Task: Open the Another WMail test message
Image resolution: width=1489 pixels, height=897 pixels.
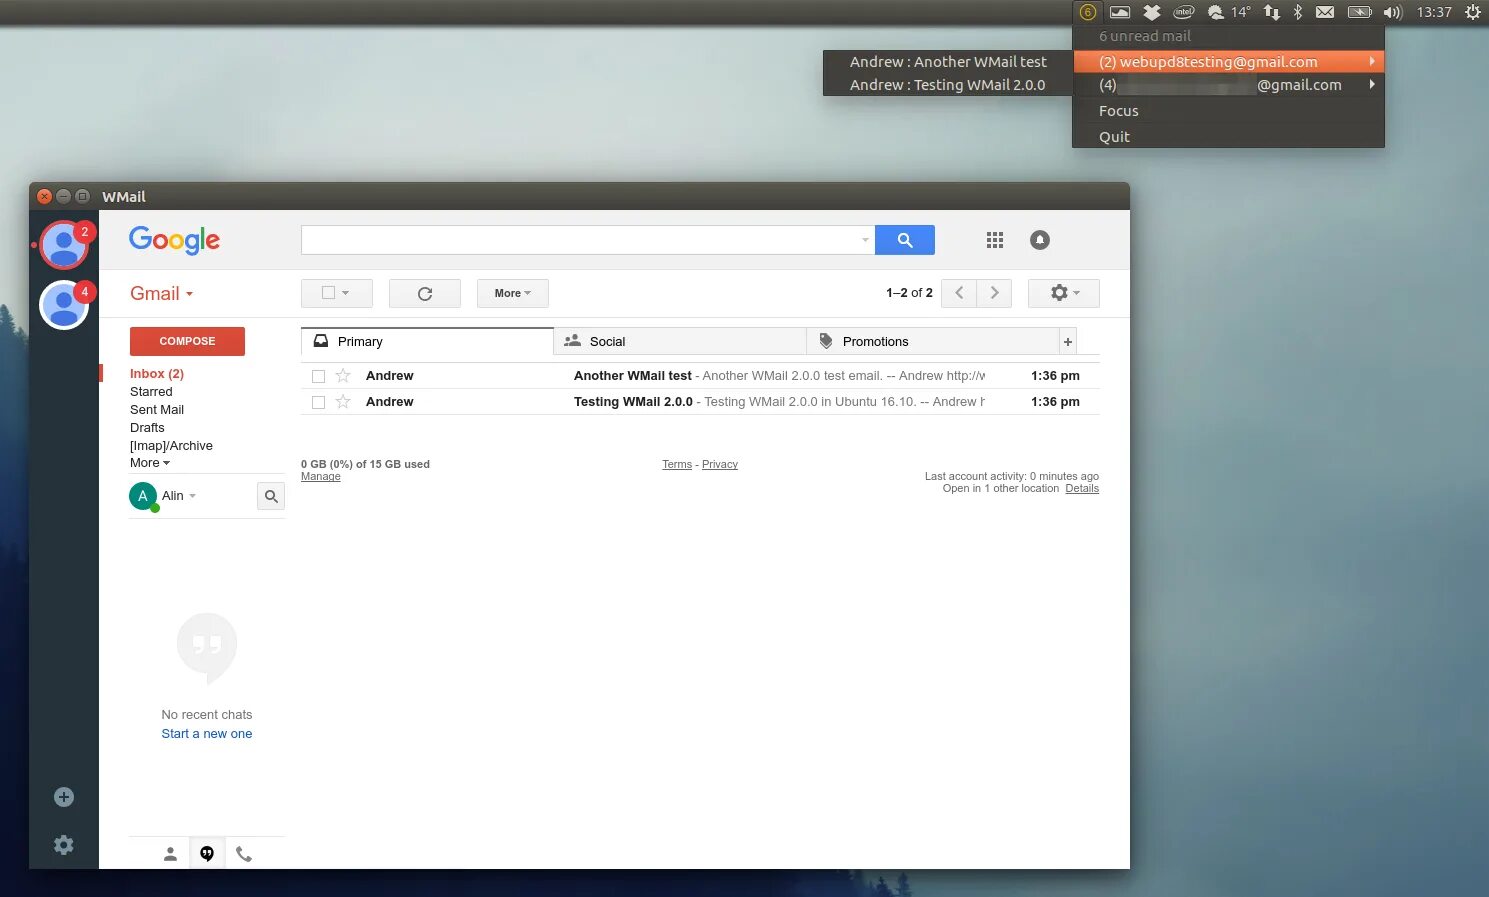Action: click(x=700, y=376)
